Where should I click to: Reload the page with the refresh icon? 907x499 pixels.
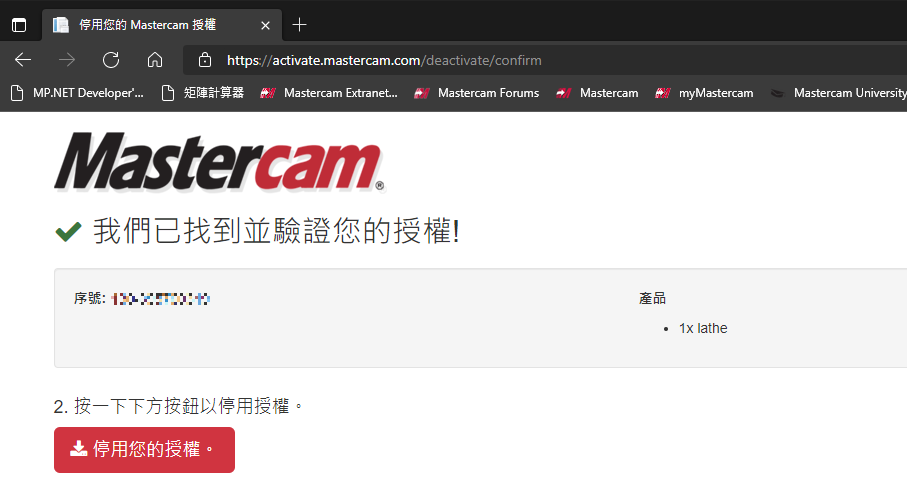click(x=111, y=60)
